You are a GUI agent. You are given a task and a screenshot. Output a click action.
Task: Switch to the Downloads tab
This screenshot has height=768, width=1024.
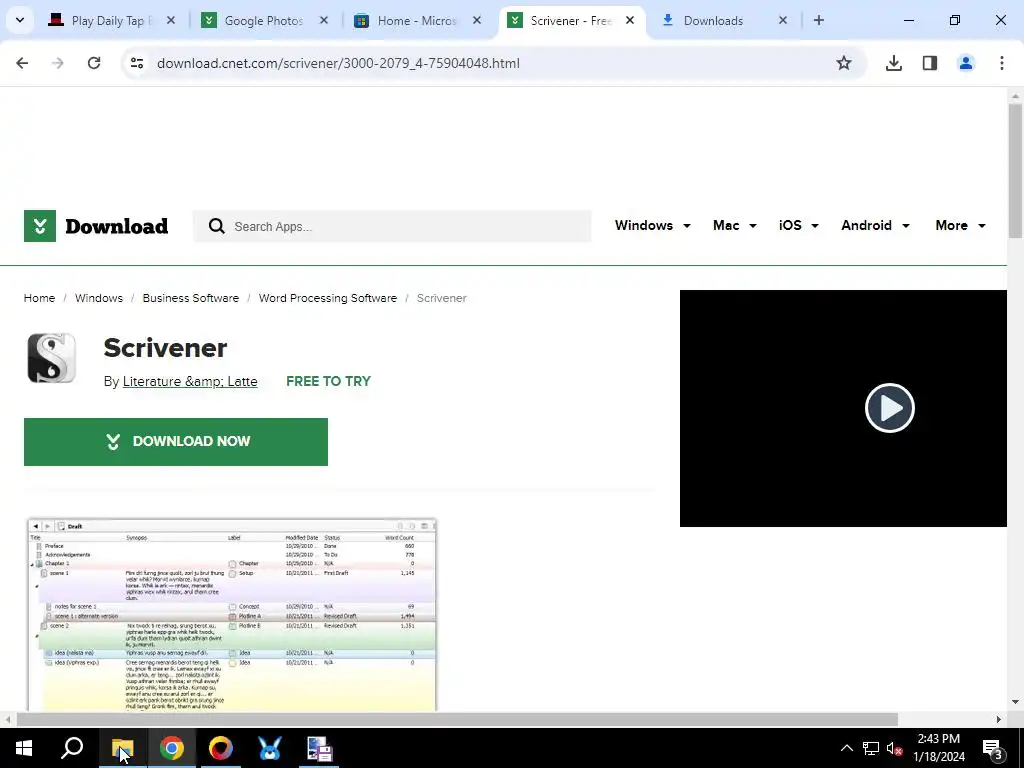pyautogui.click(x=715, y=21)
